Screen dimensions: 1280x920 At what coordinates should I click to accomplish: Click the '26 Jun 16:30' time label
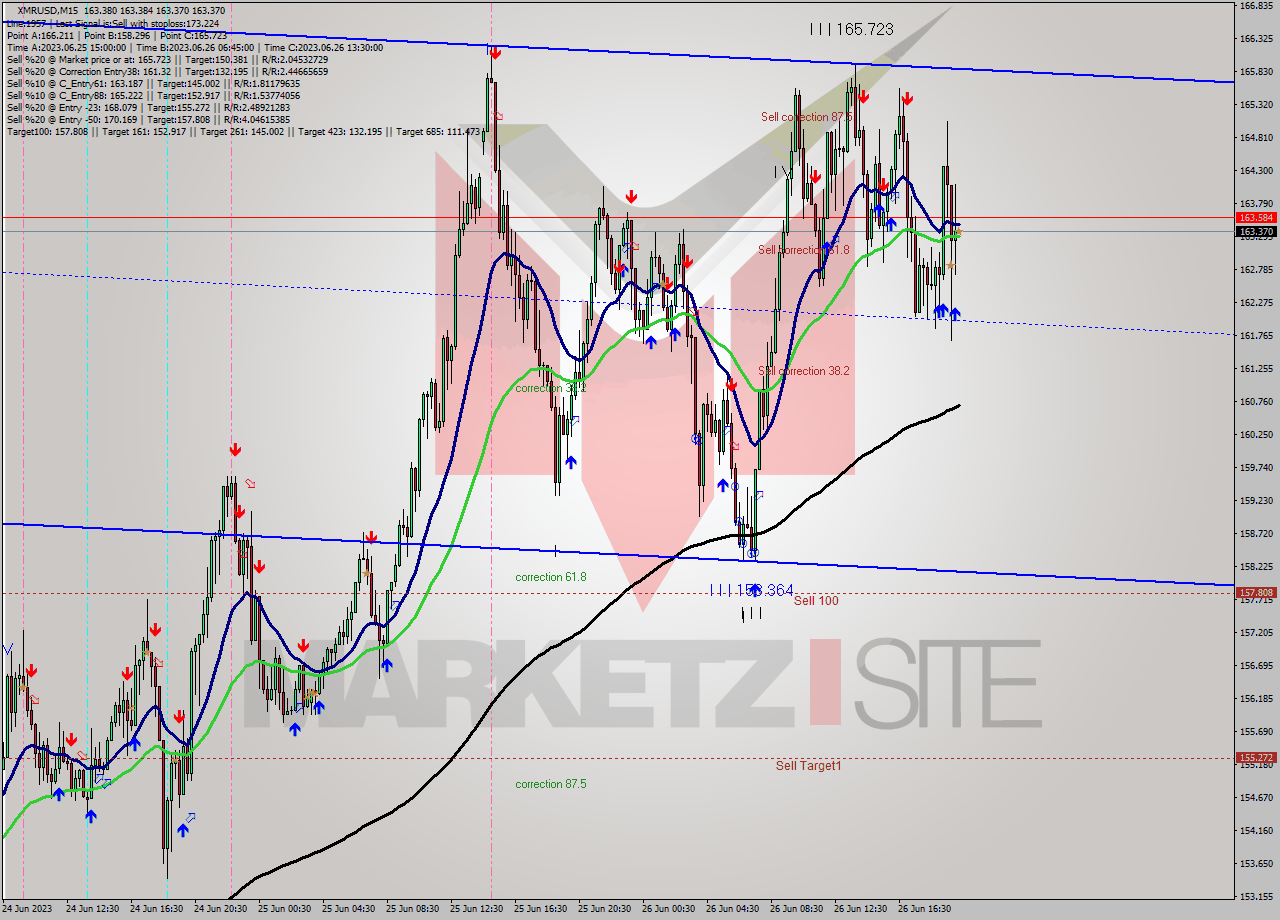coord(924,909)
